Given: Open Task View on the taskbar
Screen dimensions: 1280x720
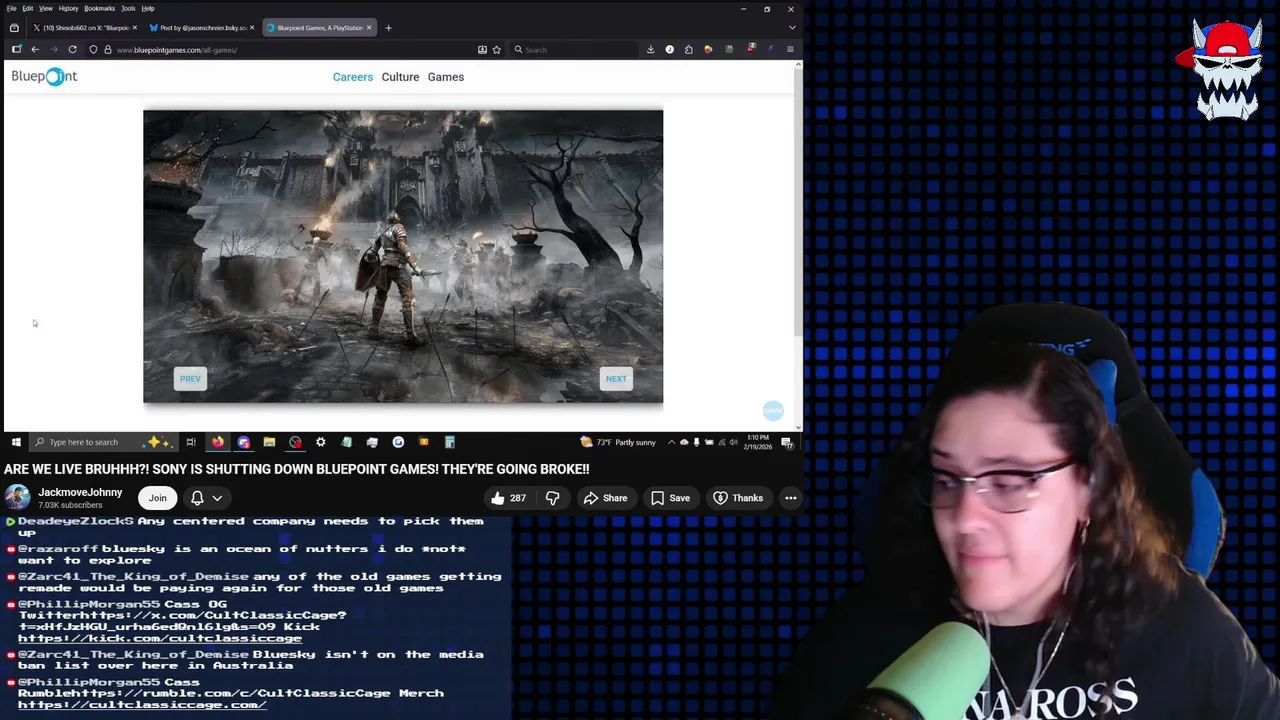Looking at the screenshot, I should coord(190,442).
